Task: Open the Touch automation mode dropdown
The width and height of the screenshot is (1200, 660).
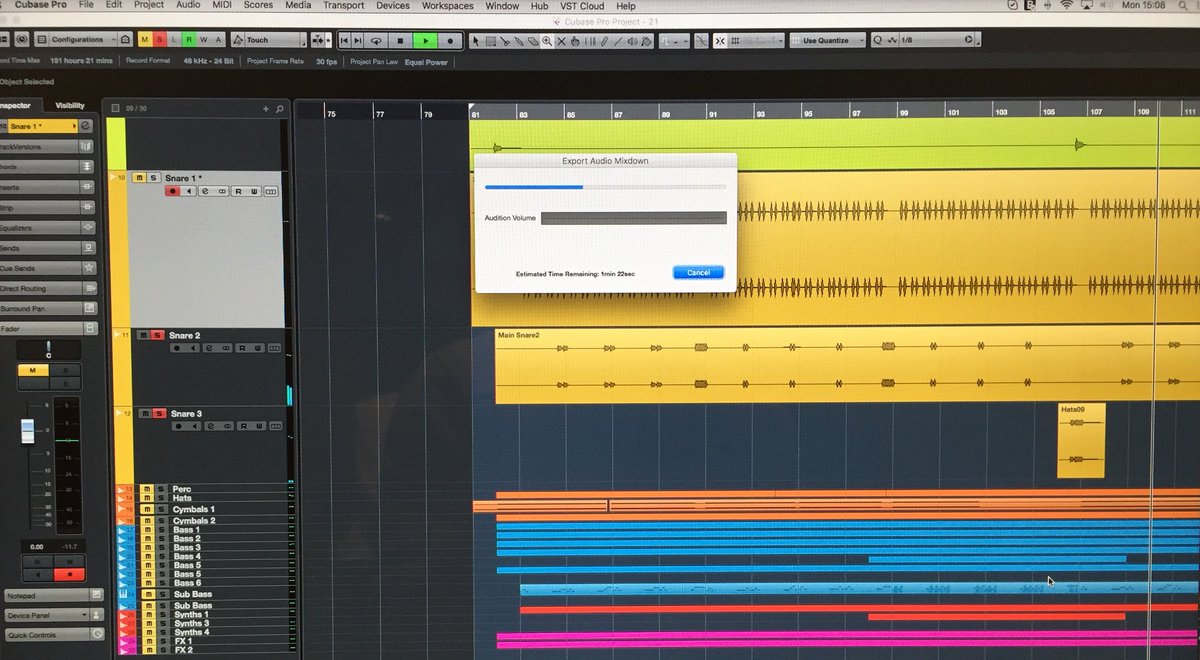Action: pos(268,40)
